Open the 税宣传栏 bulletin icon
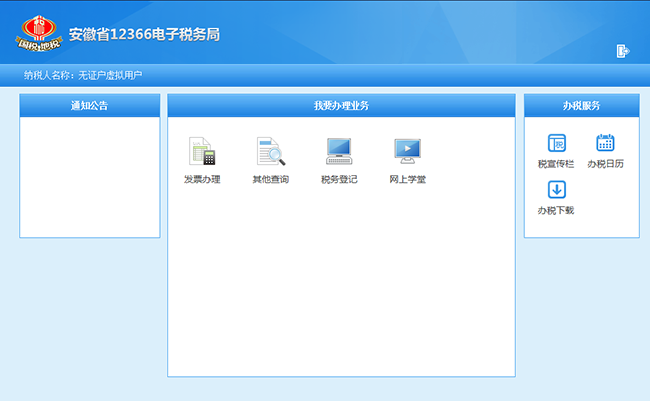The height and width of the screenshot is (401, 650). 556,143
